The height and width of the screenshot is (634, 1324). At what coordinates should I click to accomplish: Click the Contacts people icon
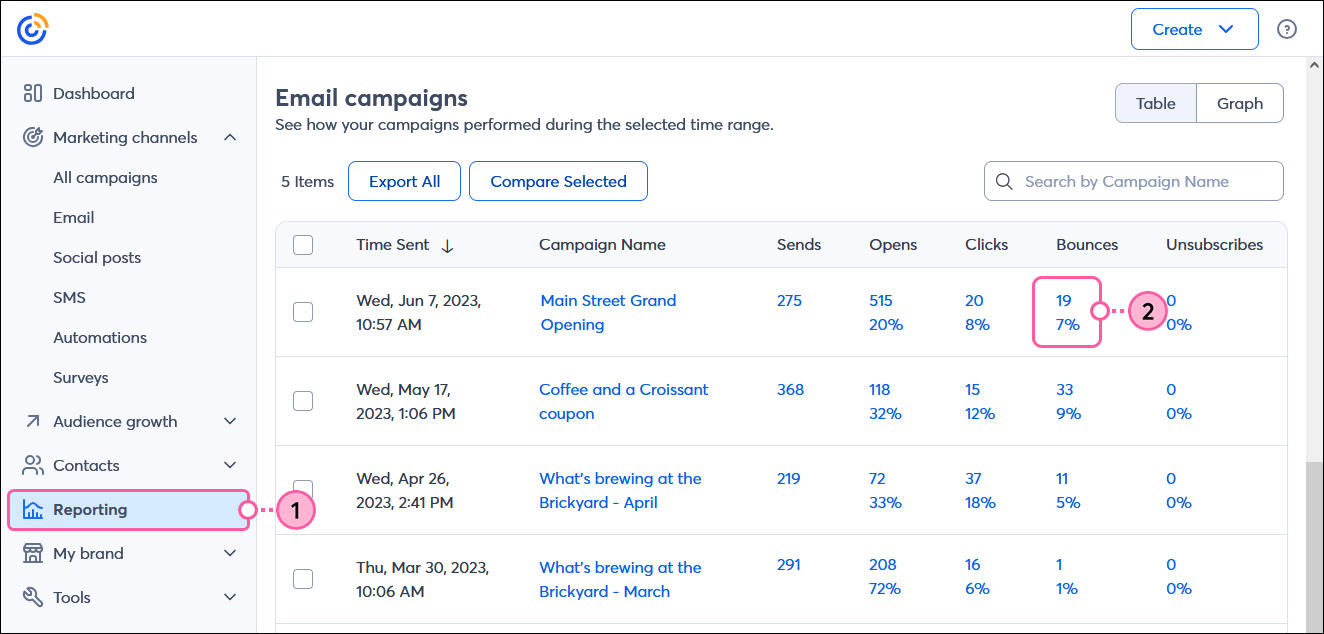pyautogui.click(x=33, y=465)
